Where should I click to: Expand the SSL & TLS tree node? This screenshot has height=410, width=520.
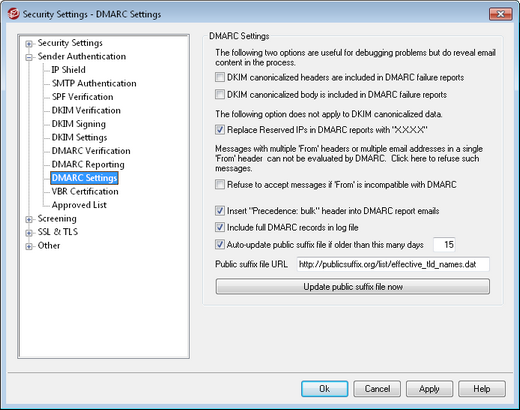(x=29, y=233)
